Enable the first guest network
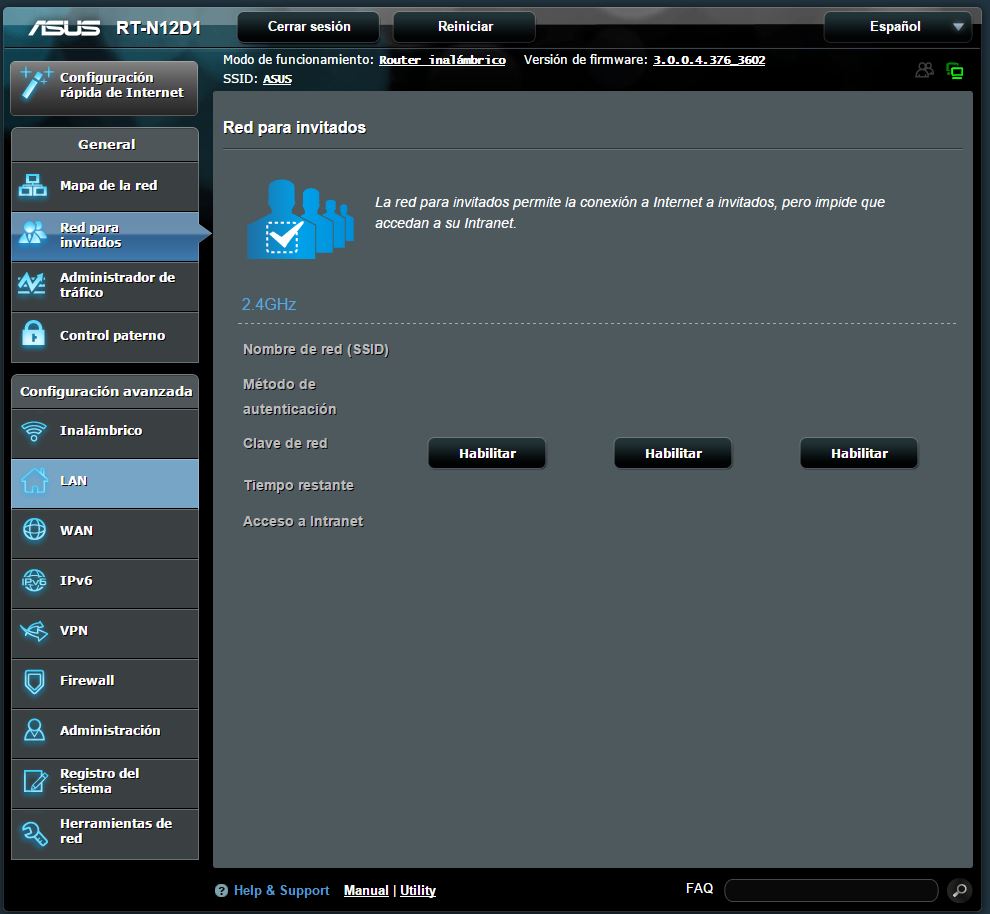Screen dimensions: 990x914 (487, 453)
